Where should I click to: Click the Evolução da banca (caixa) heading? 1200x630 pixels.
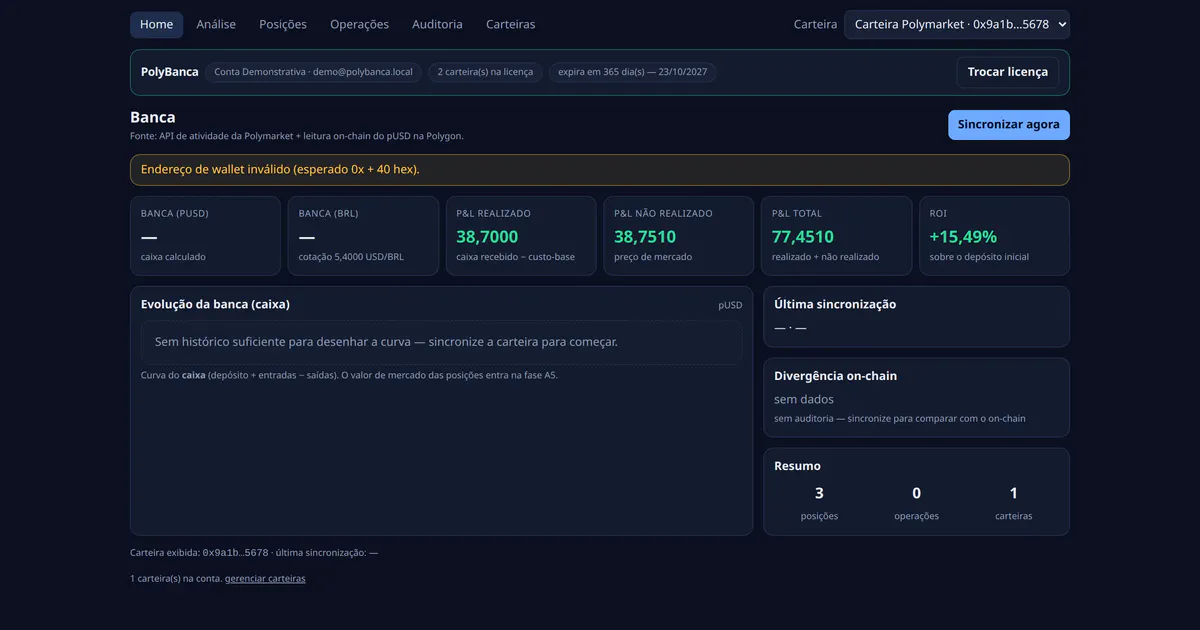(215, 304)
